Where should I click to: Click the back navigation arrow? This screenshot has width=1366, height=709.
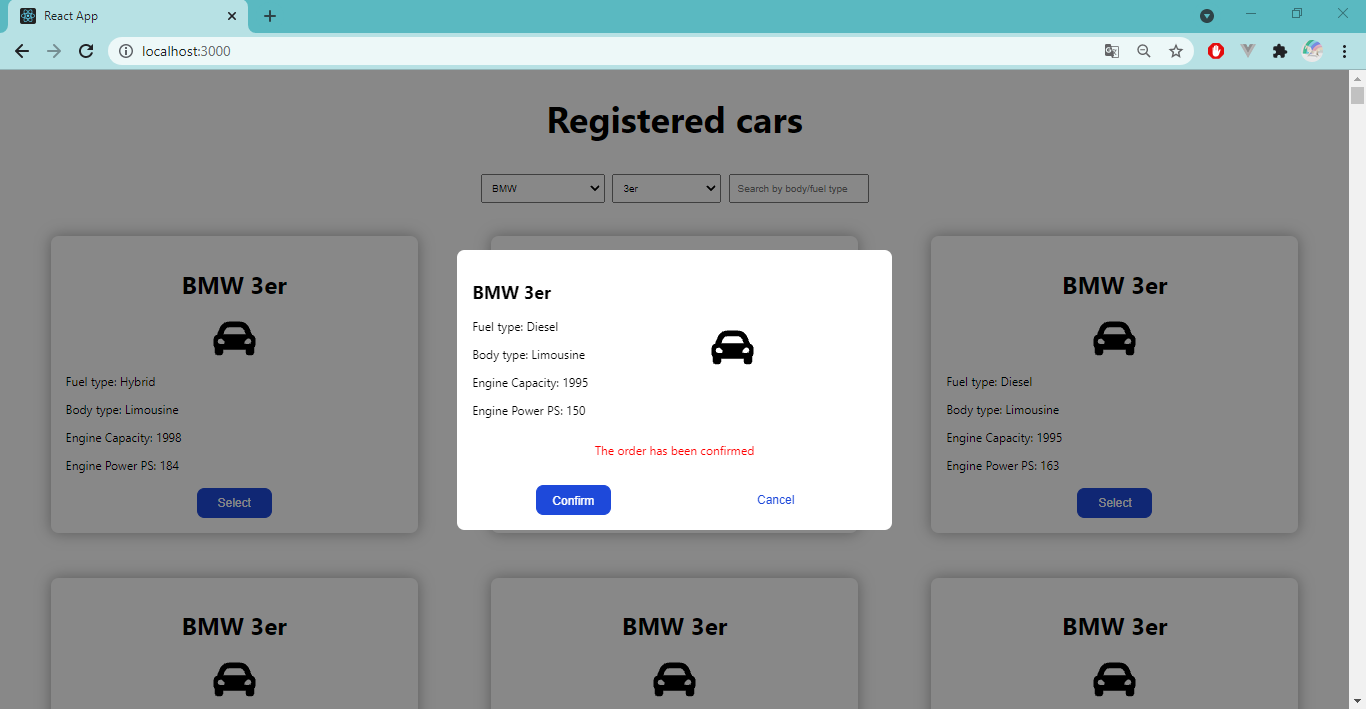(22, 50)
